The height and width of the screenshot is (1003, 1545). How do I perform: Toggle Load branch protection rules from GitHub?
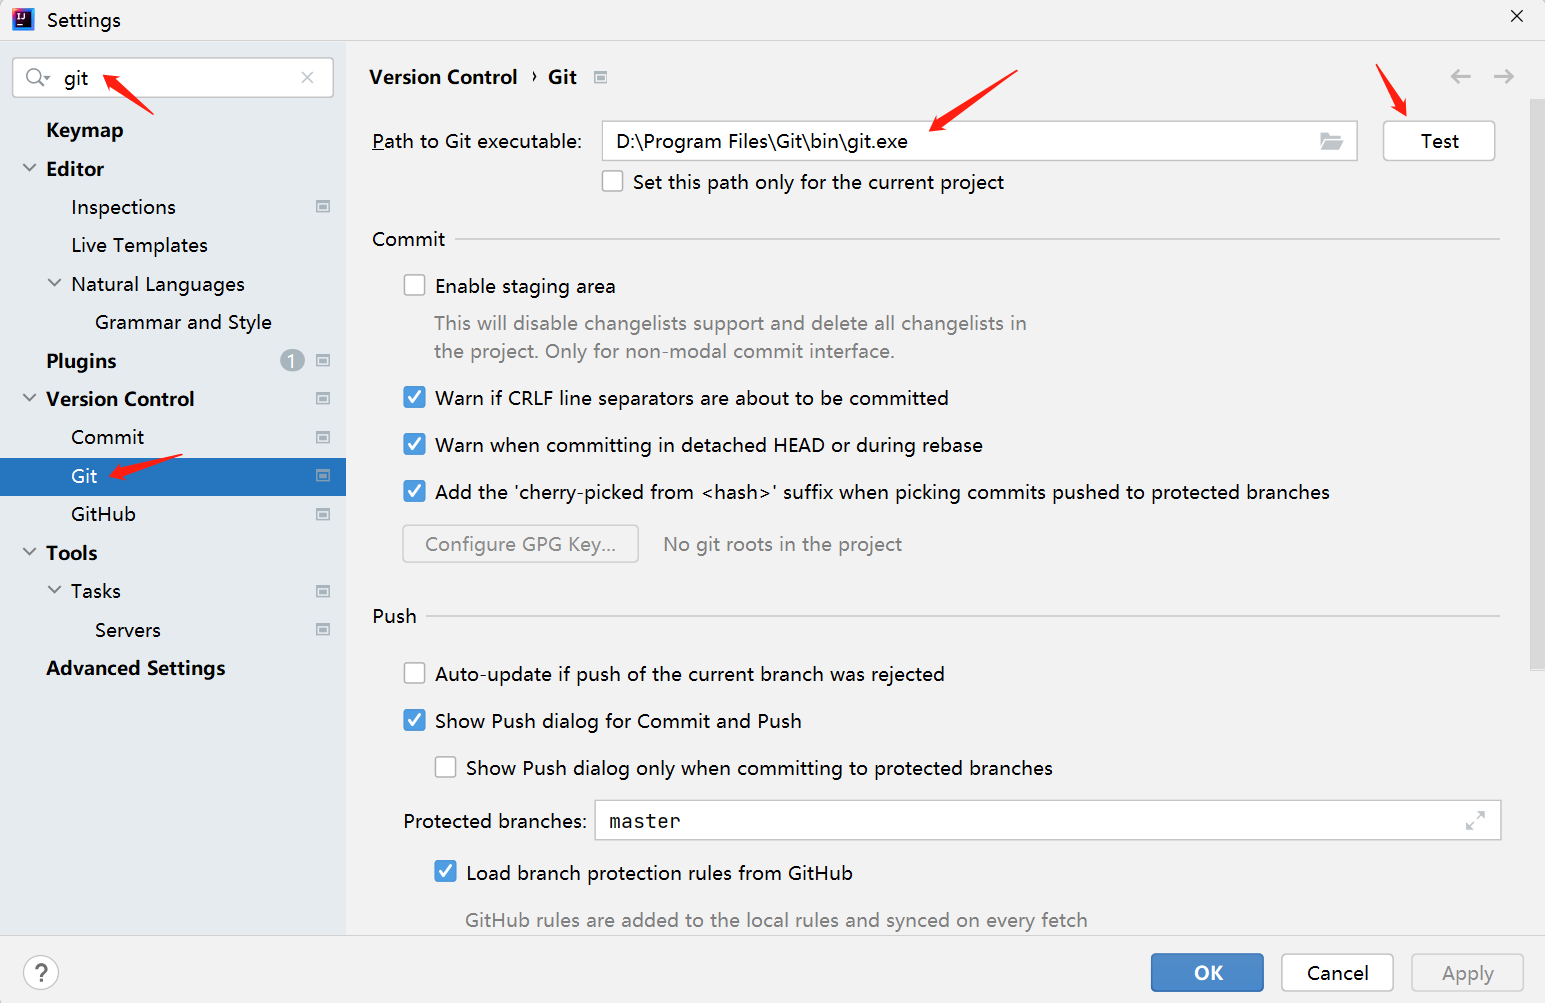pos(445,872)
